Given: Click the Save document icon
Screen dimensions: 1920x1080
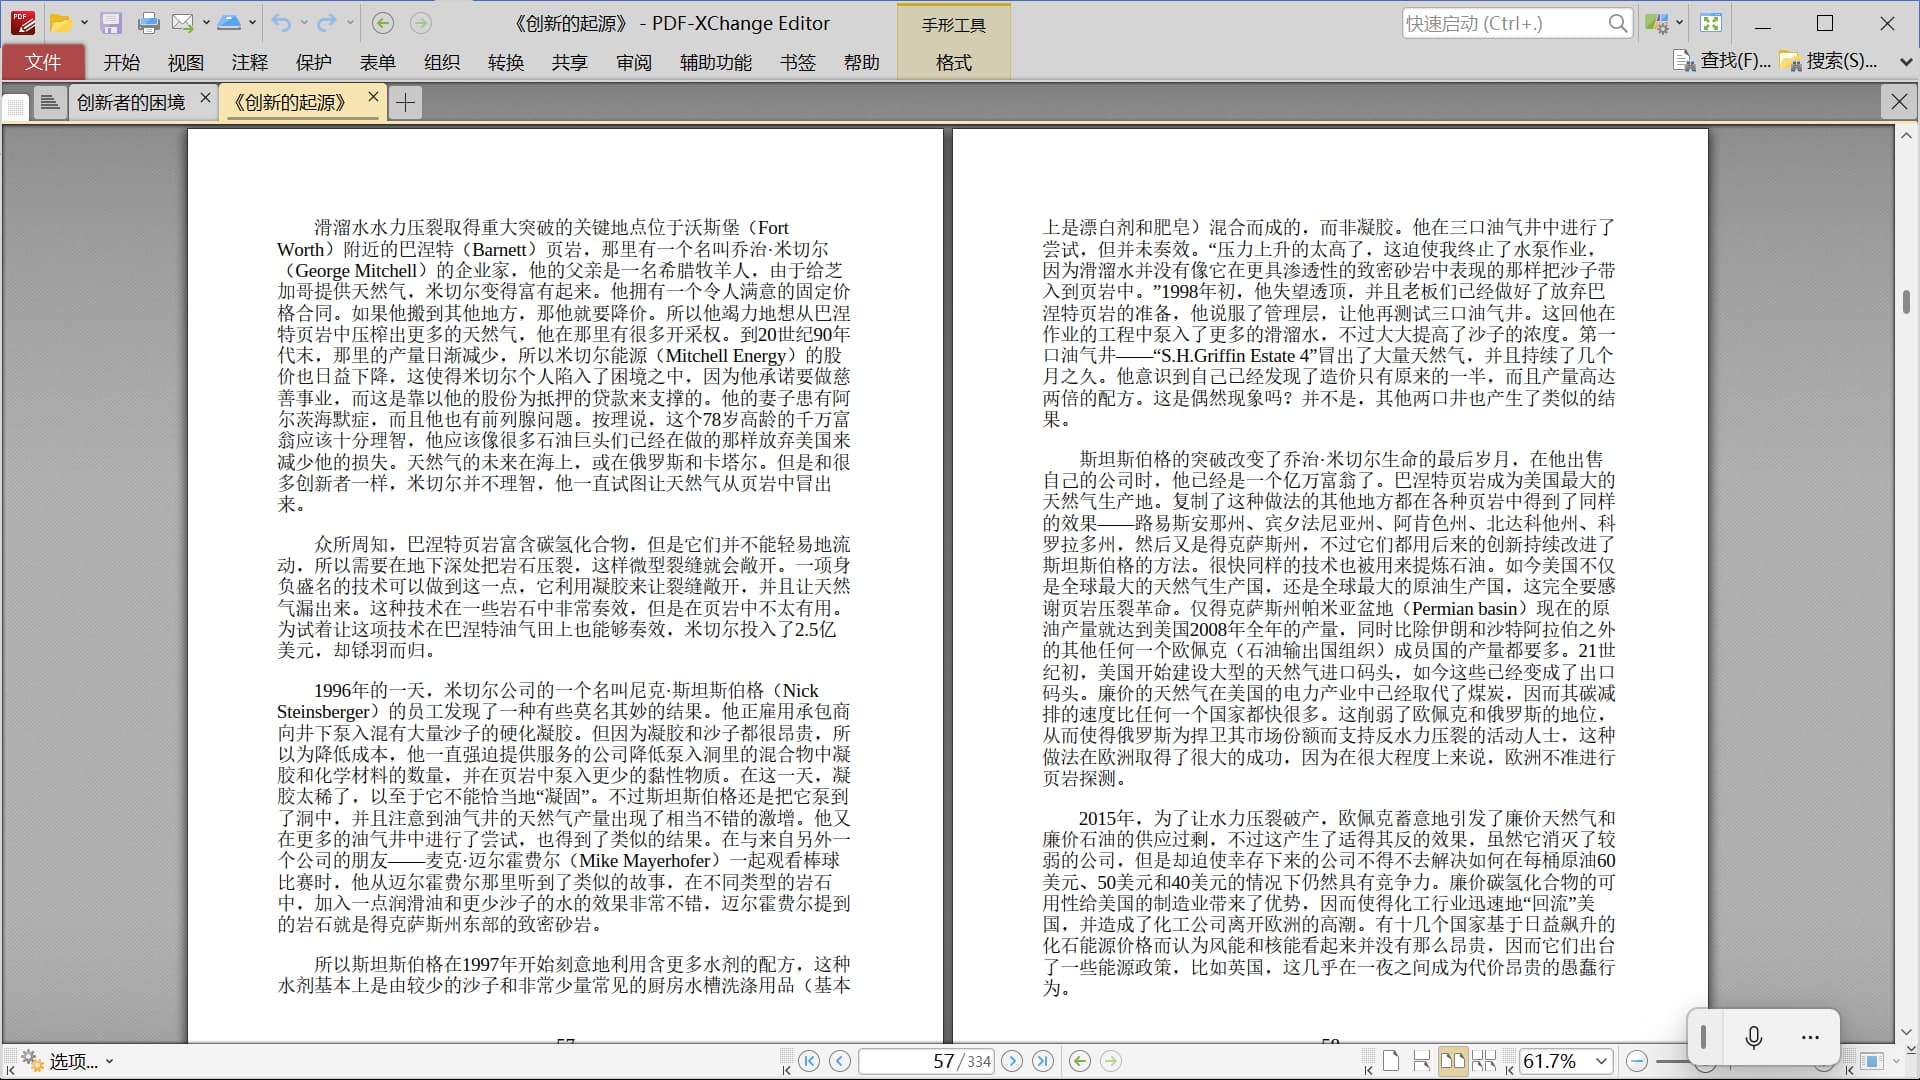Looking at the screenshot, I should (x=111, y=23).
